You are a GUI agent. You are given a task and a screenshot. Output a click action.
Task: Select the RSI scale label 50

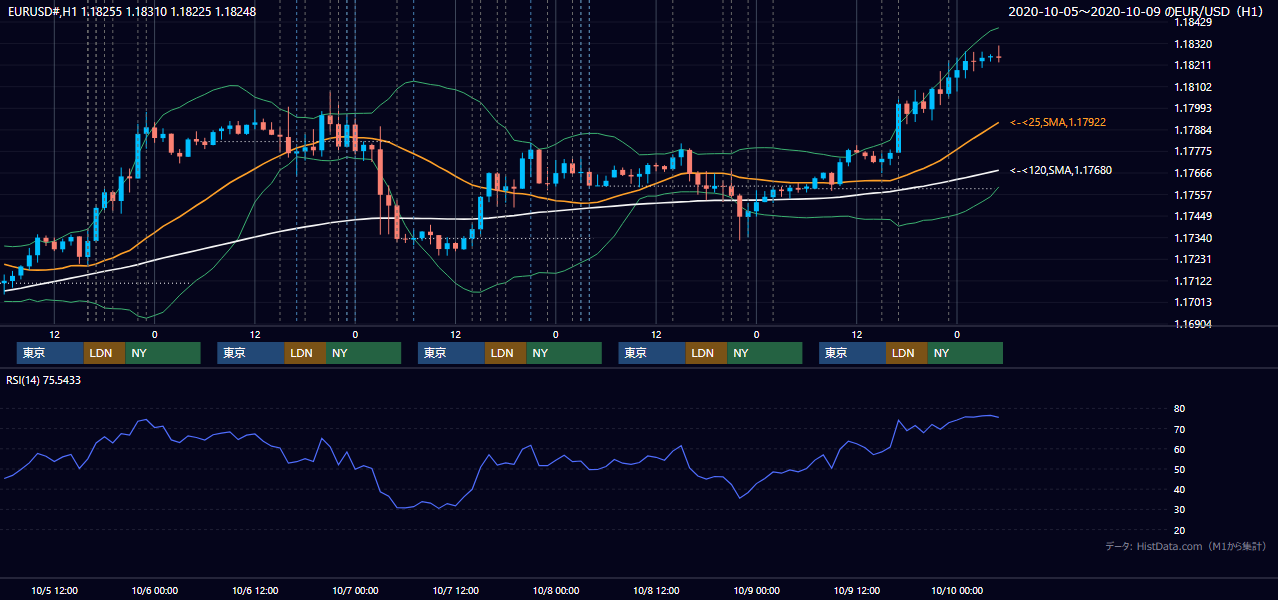click(1180, 469)
